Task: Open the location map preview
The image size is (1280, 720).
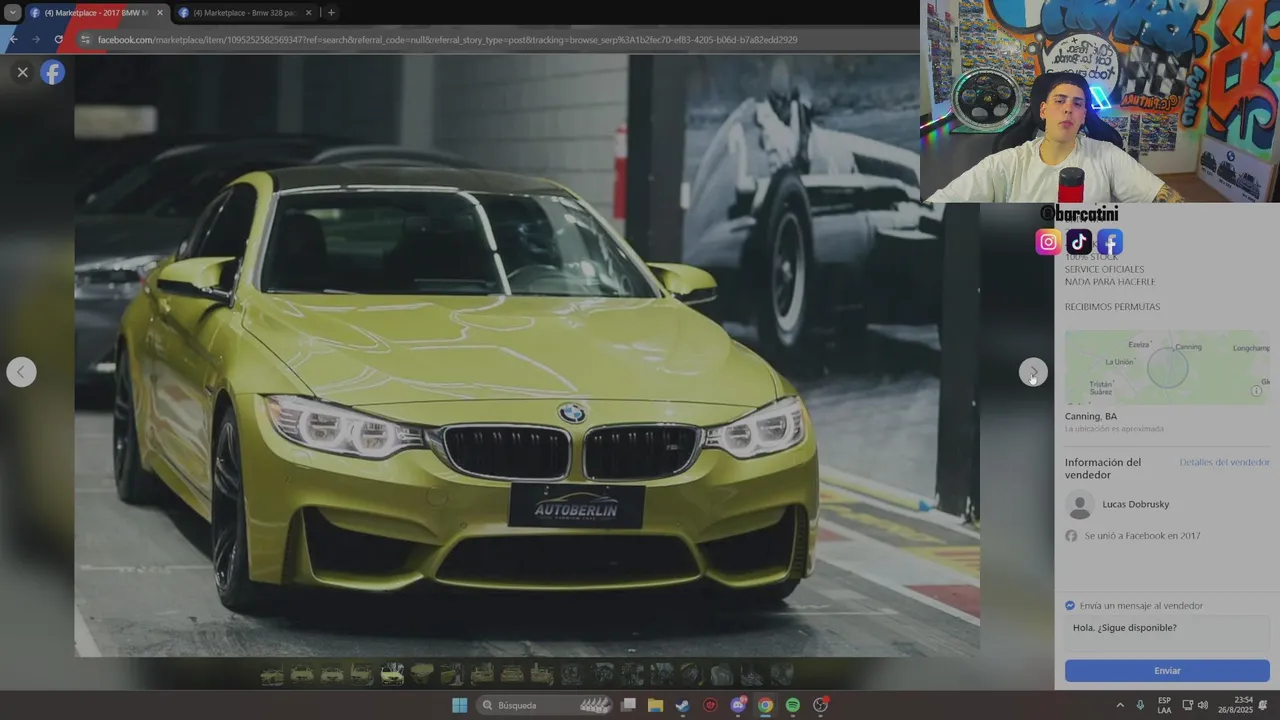Action: coord(1167,367)
